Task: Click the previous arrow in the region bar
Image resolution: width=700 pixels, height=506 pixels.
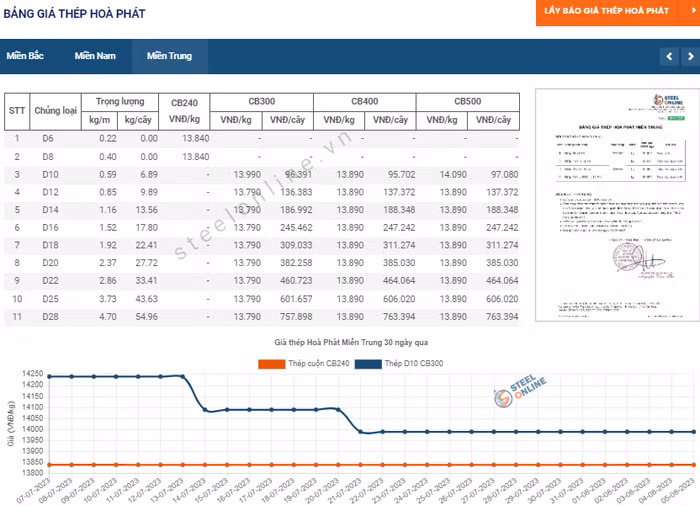Action: [x=667, y=56]
